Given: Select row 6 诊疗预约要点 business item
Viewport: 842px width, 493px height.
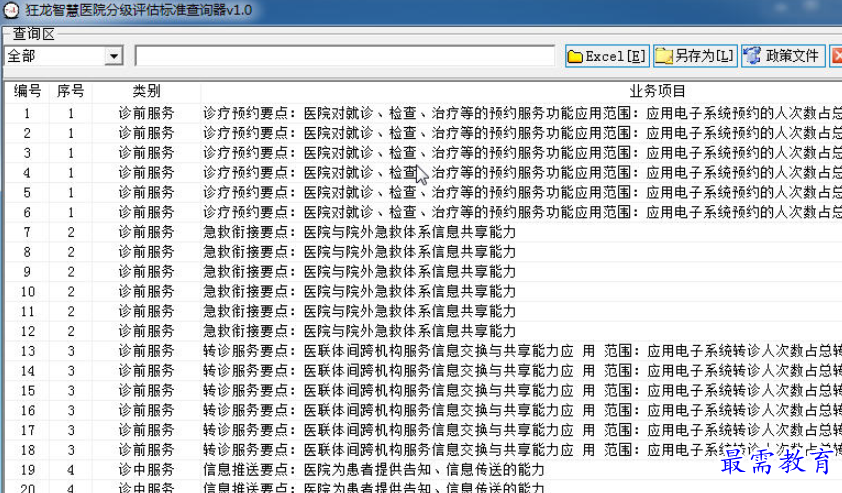Looking at the screenshot, I should tap(522, 212).
